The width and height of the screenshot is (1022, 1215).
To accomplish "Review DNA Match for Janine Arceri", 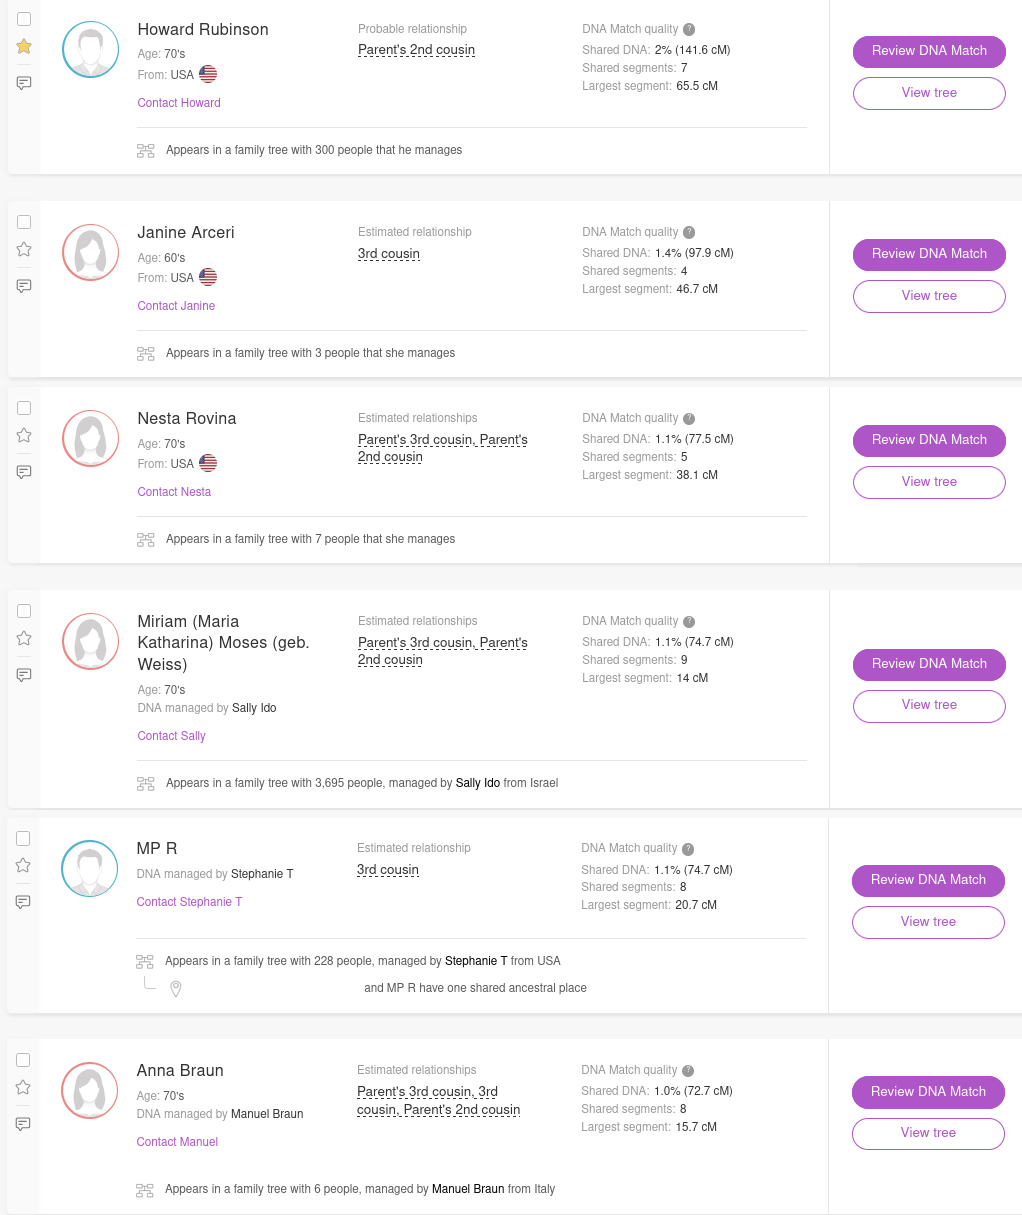I will (x=929, y=254).
